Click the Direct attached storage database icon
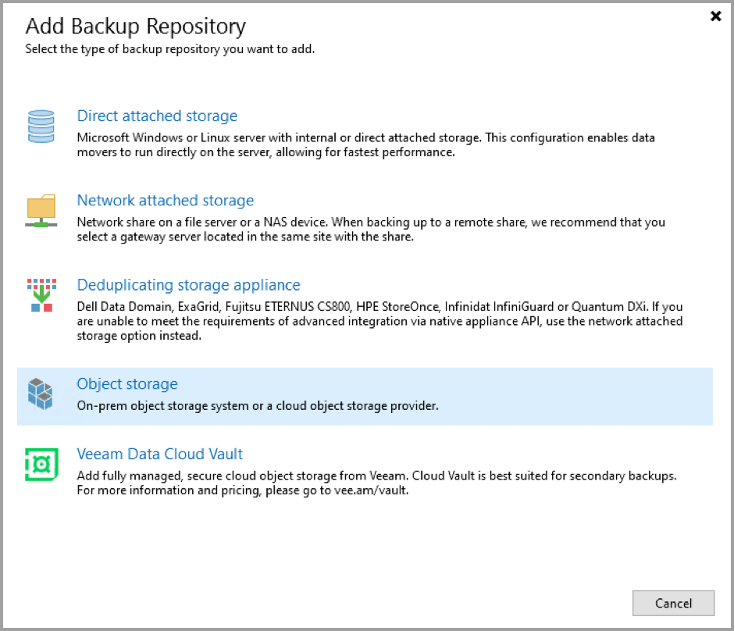Screen dimensions: 735x631 pos(41,127)
